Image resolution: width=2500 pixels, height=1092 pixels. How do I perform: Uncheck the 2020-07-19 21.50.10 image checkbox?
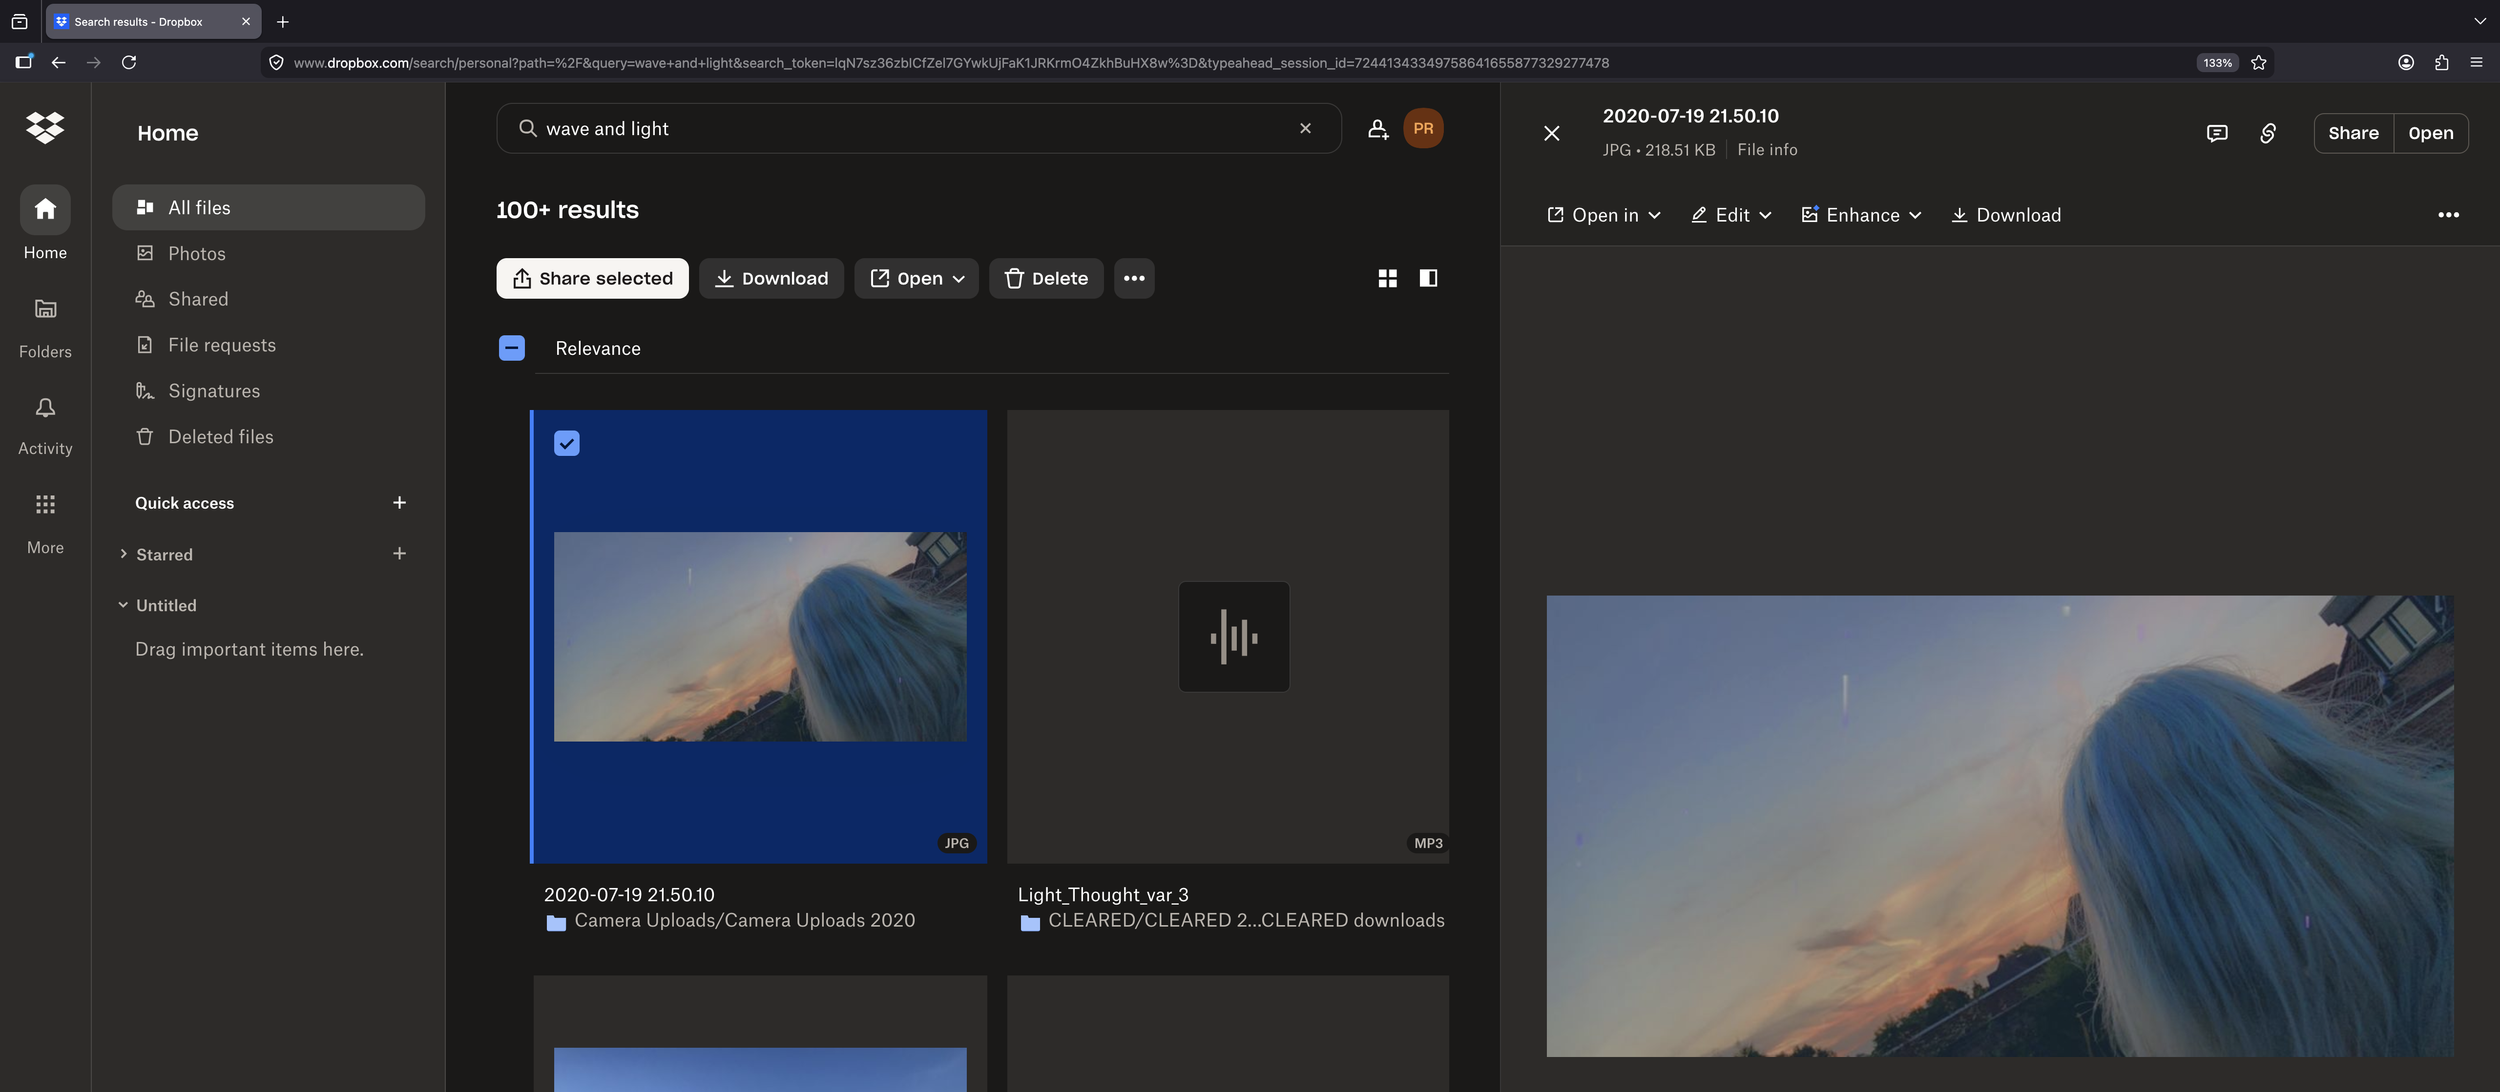point(567,443)
